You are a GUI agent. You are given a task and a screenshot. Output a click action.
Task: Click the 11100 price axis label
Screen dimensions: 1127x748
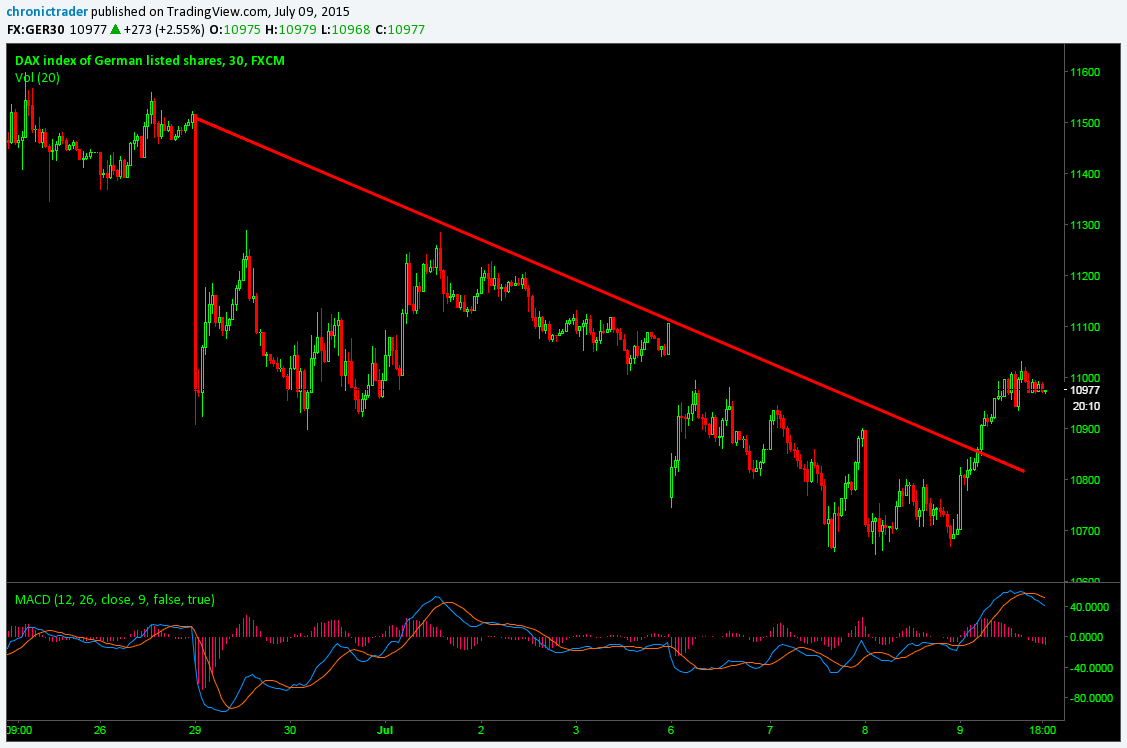(1085, 327)
